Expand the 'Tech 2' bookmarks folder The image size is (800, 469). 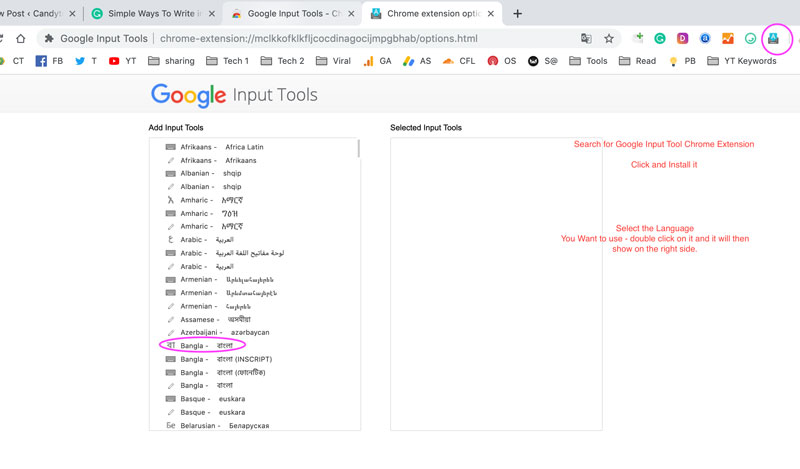pos(282,61)
